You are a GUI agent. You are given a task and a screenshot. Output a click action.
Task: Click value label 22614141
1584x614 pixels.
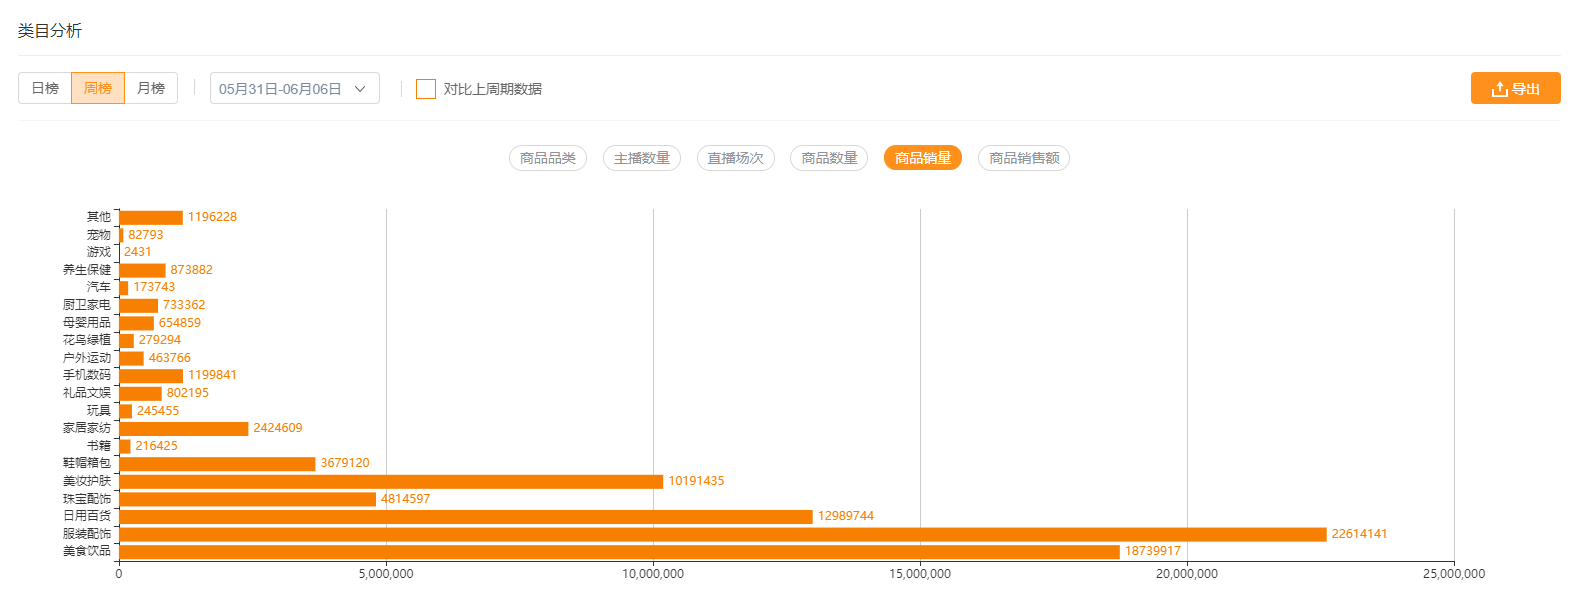pos(1359,534)
